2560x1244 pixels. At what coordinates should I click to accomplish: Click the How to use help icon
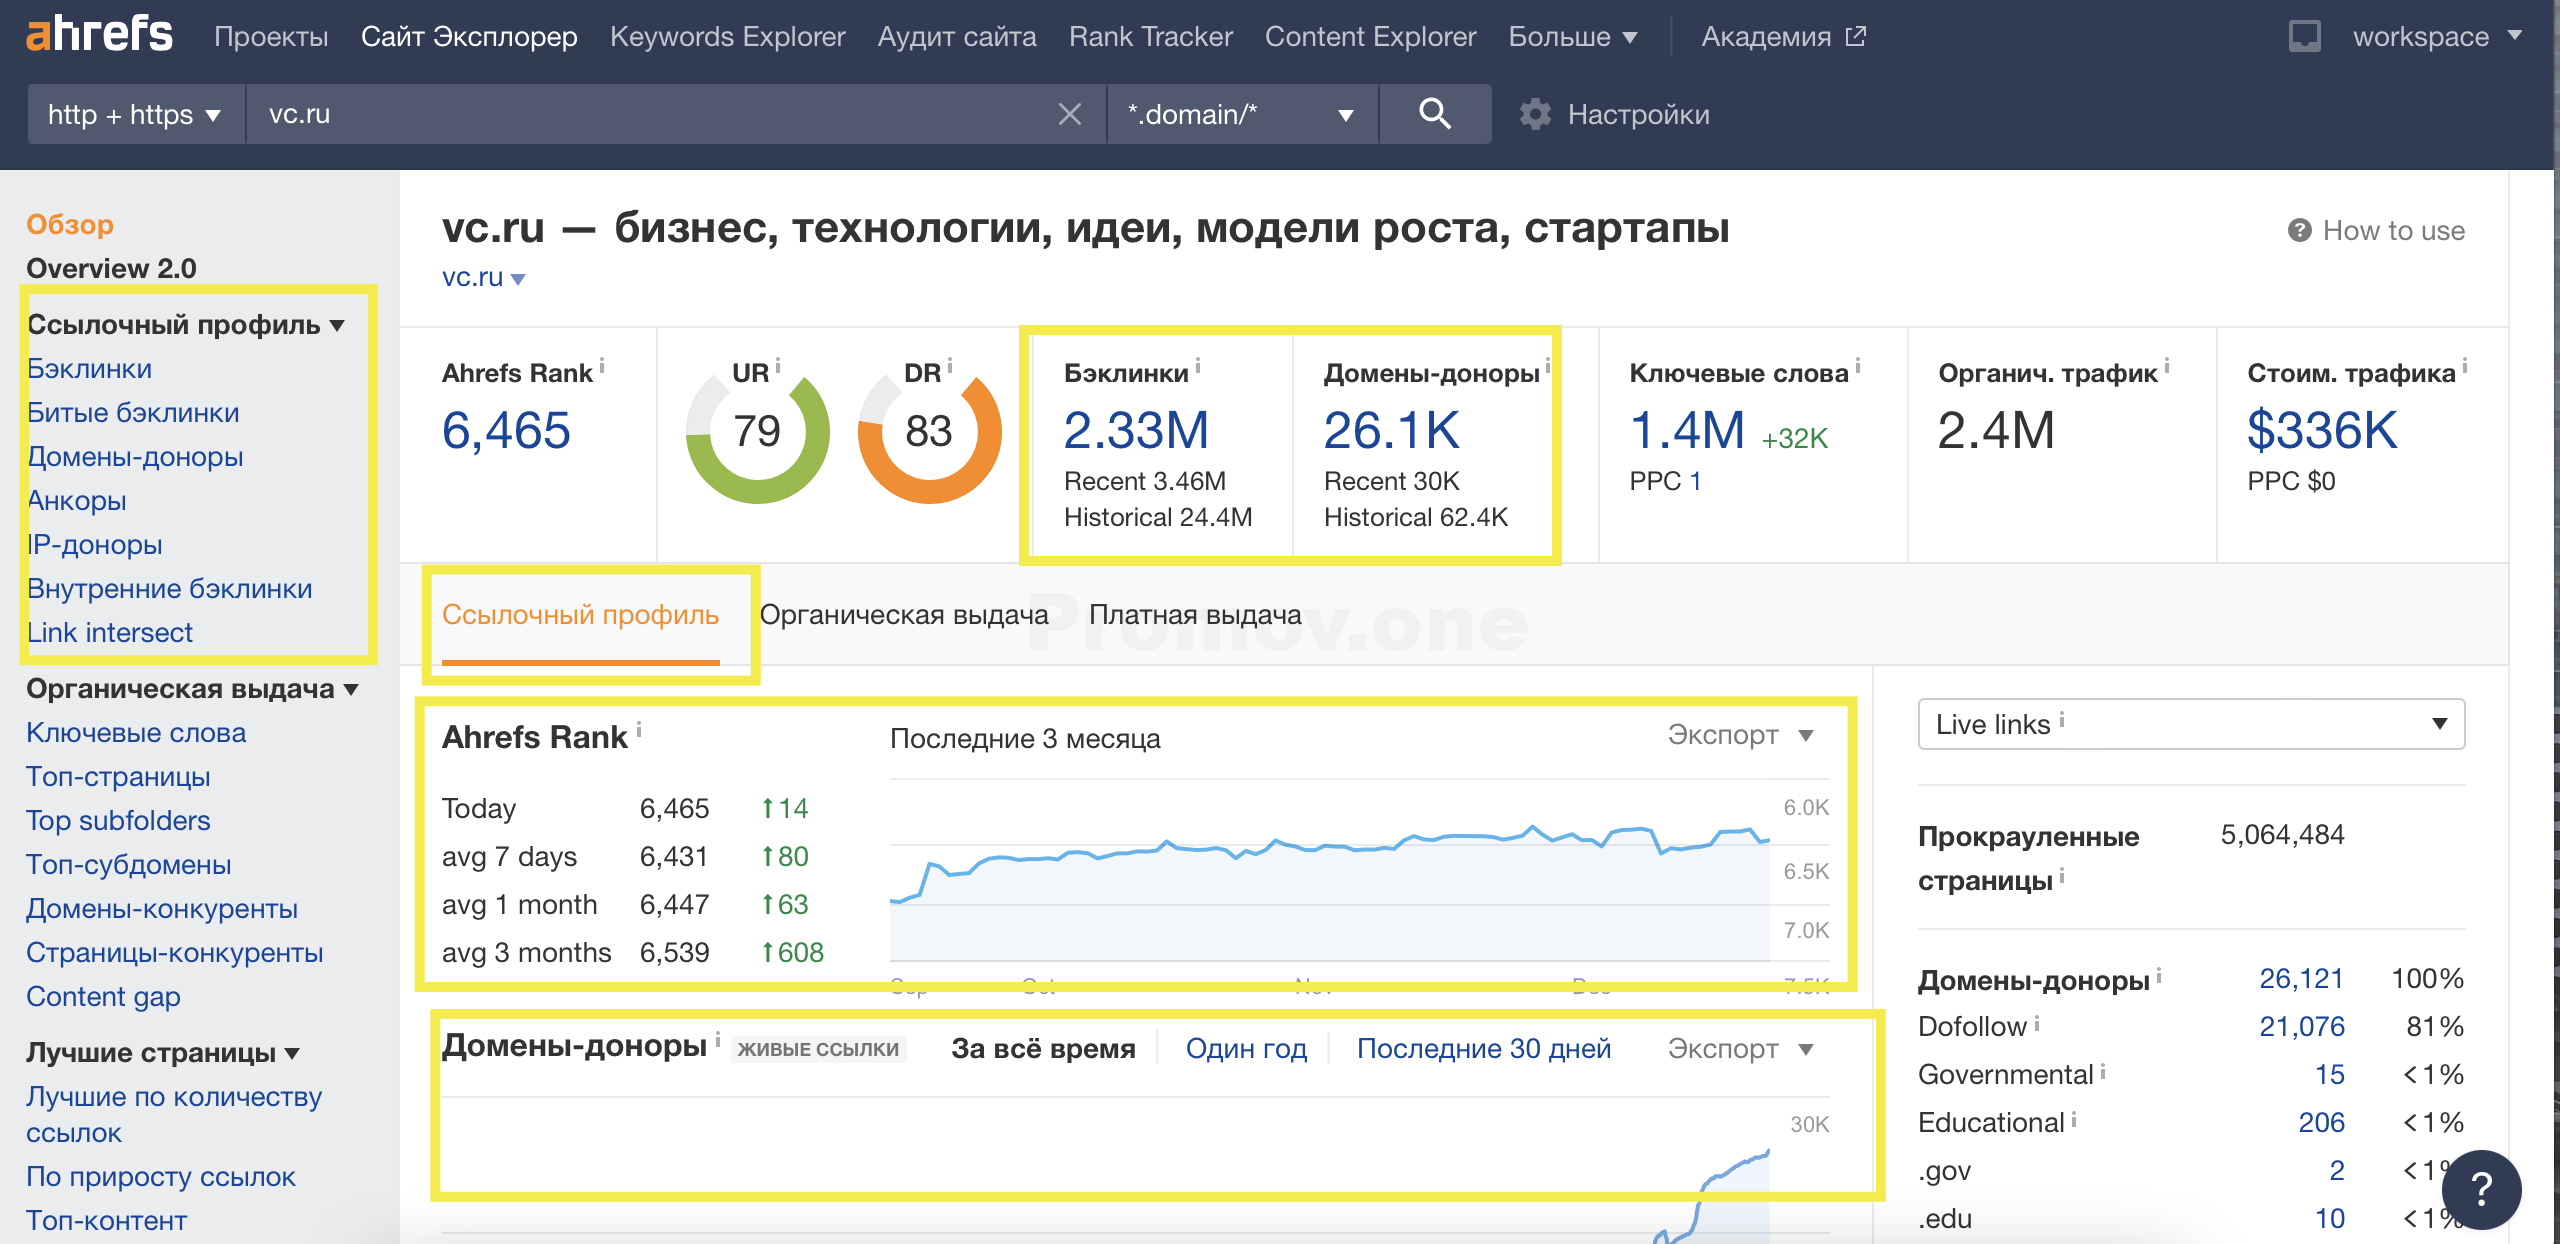[x=2299, y=231]
